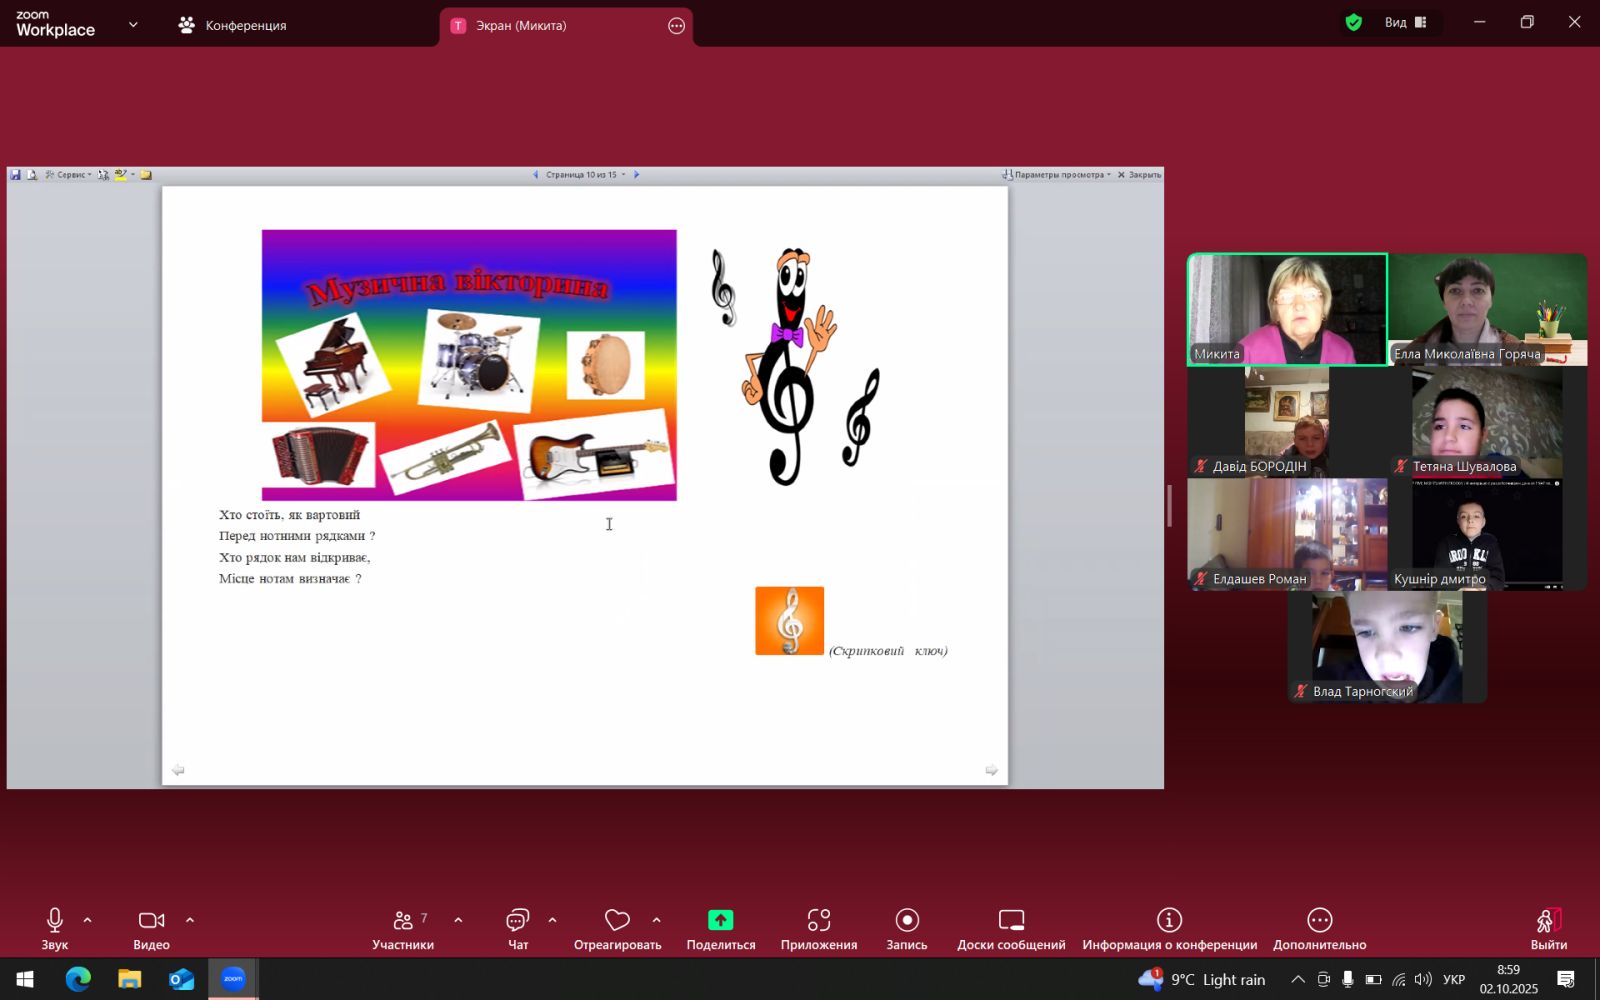Select Елла Миколаївна Горяча video thumbnail
This screenshot has width=1600, height=1000.
click(1487, 309)
